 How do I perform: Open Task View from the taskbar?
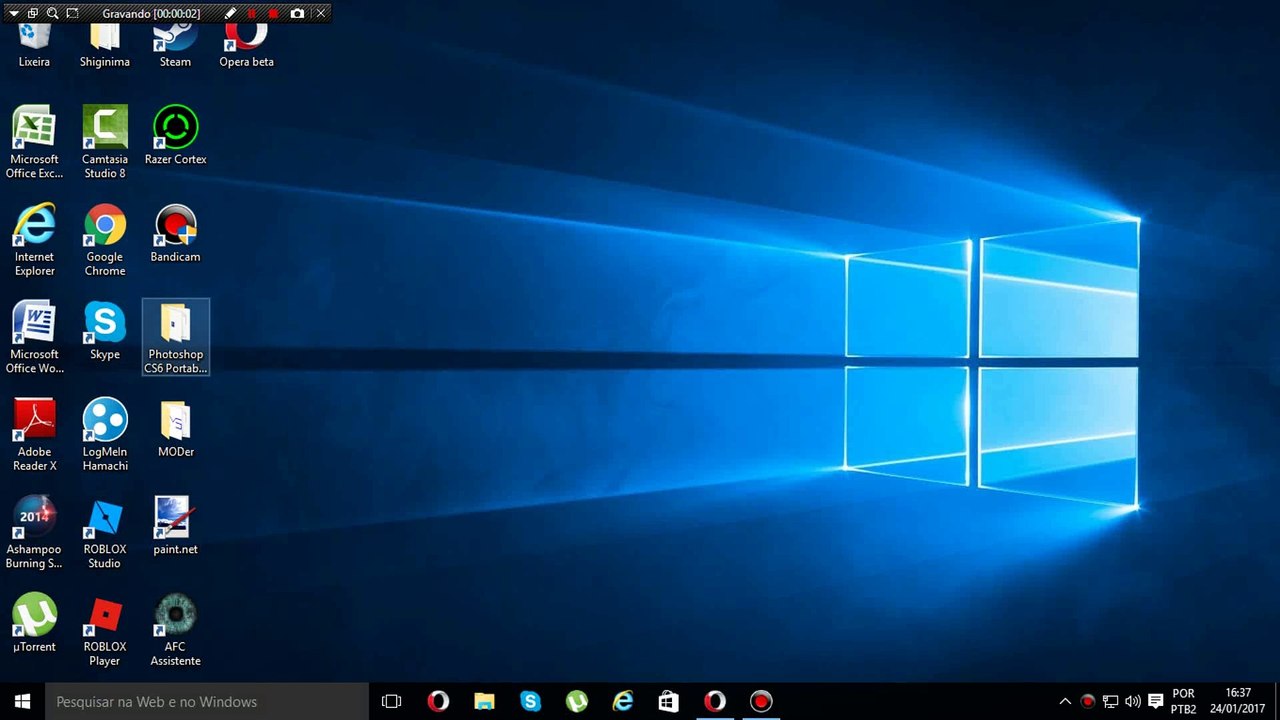pyautogui.click(x=392, y=701)
